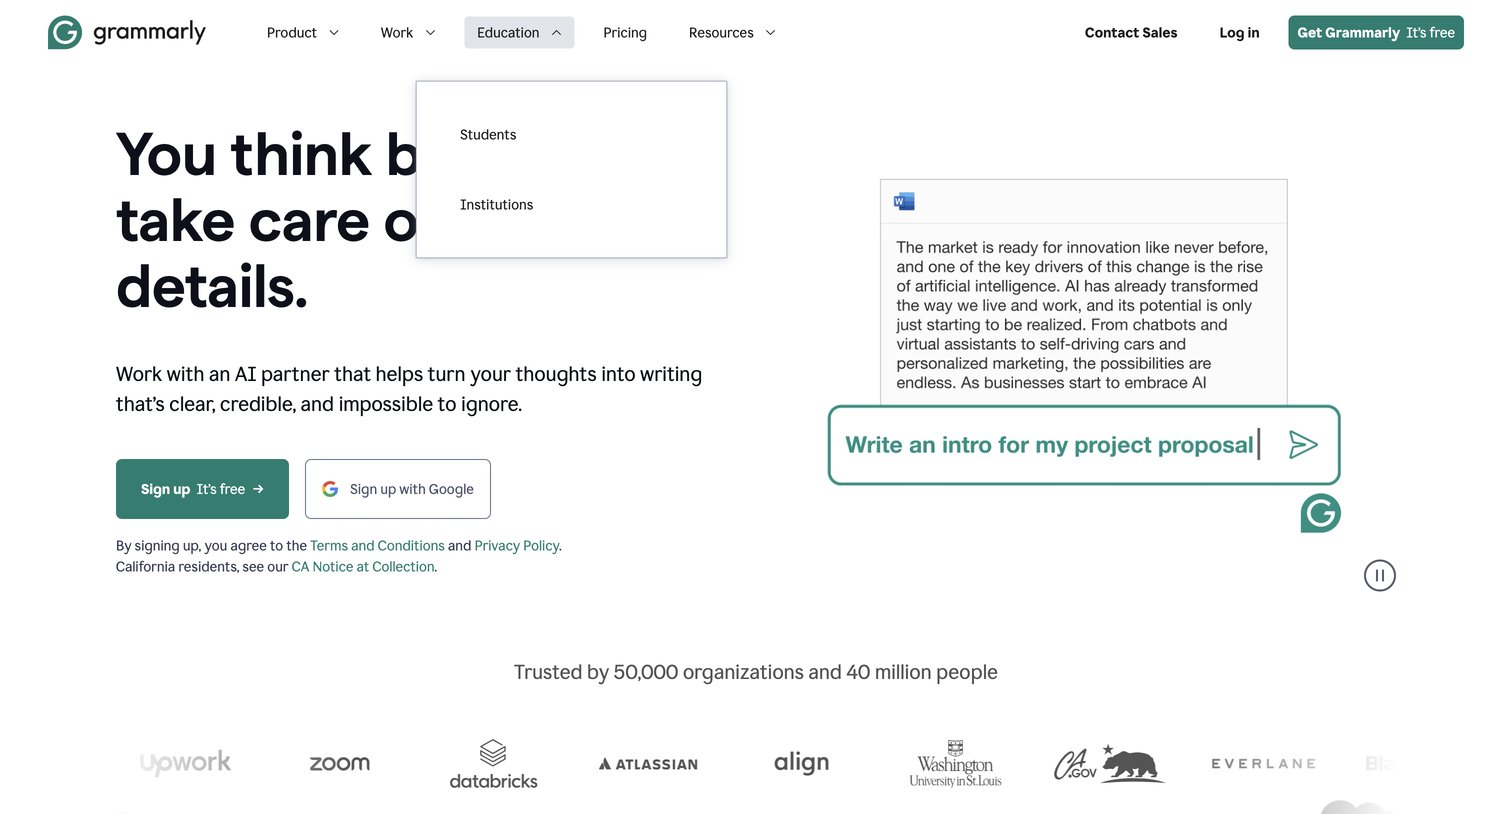Viewport: 1512px width, 814px height.
Task: Click the Everlane logo
Action: [x=1263, y=764]
